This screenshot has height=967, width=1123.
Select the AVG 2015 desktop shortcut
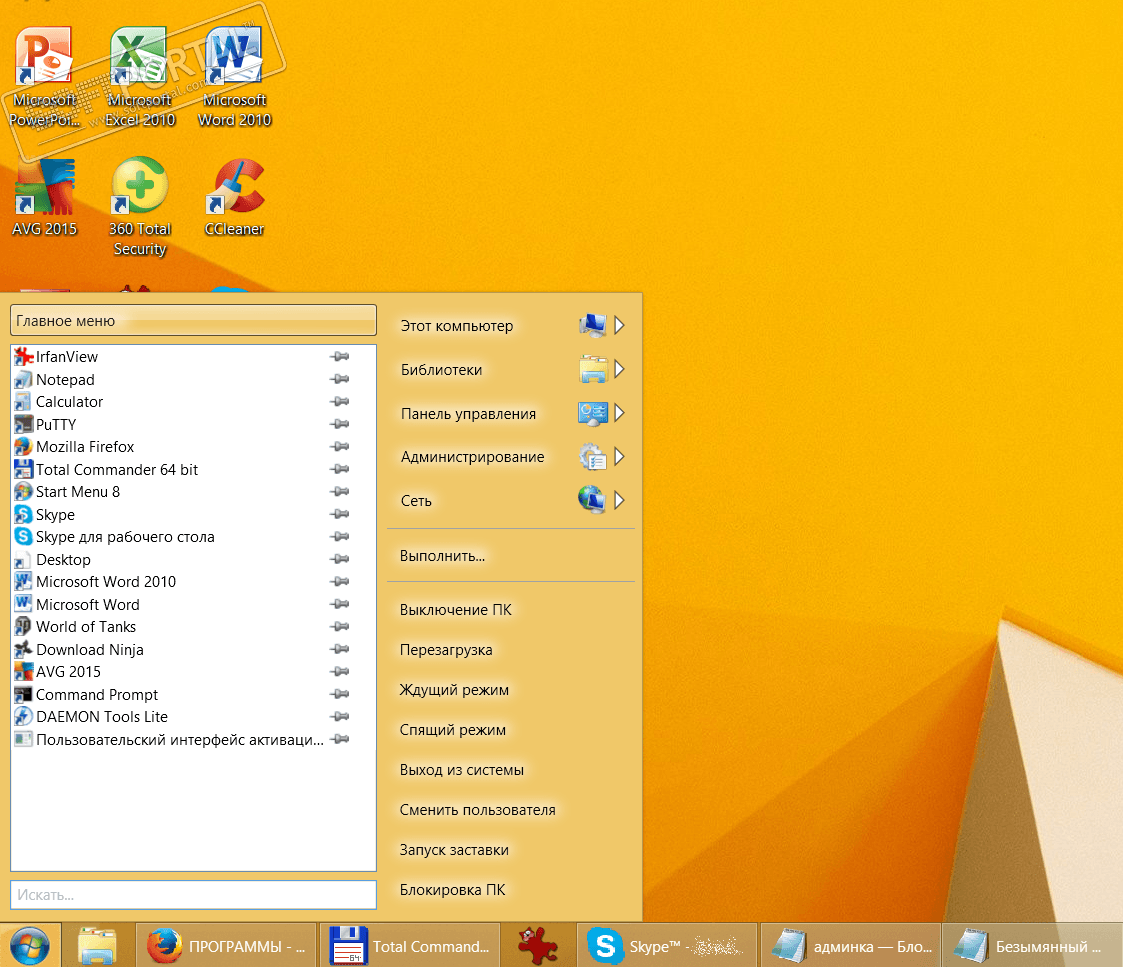(44, 198)
